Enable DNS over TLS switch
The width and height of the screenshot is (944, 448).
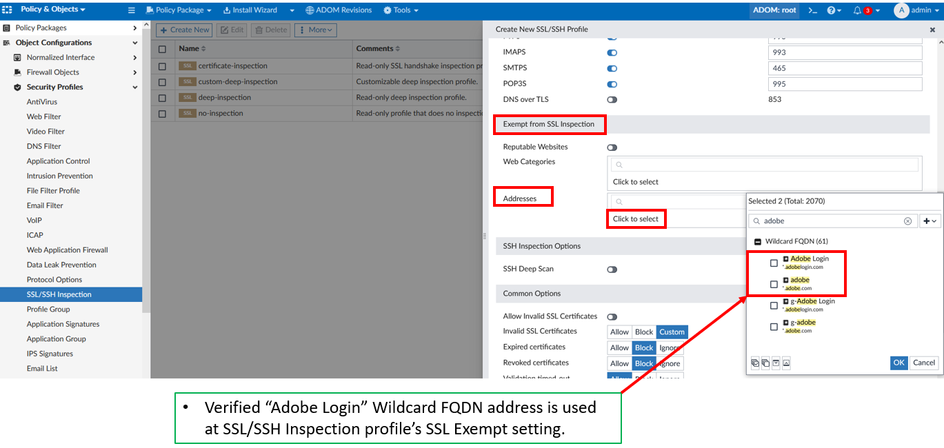(612, 100)
